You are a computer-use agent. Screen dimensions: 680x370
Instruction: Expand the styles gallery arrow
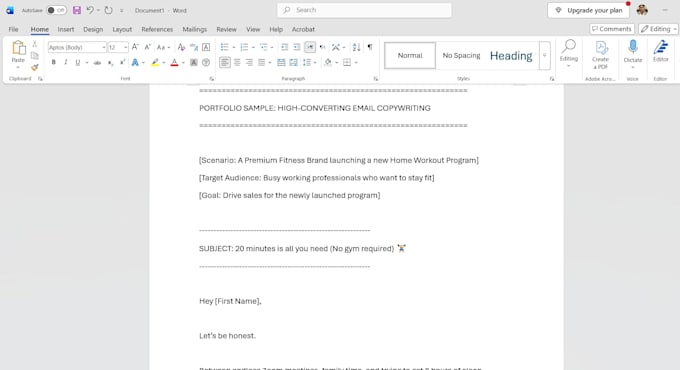coord(545,56)
